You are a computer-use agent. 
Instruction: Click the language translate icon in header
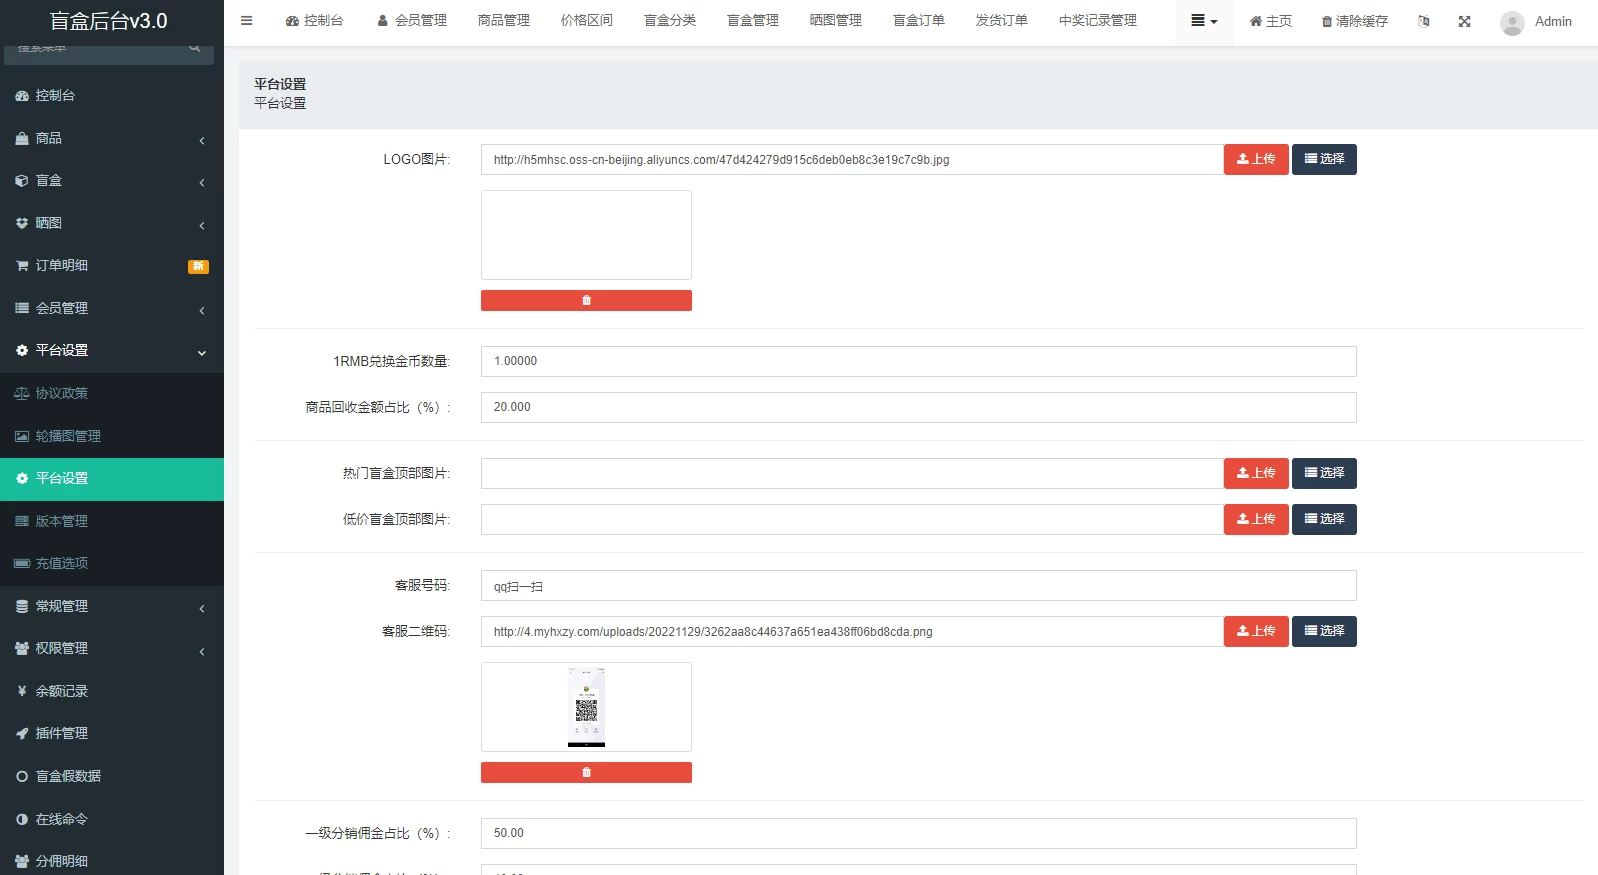(x=1423, y=21)
